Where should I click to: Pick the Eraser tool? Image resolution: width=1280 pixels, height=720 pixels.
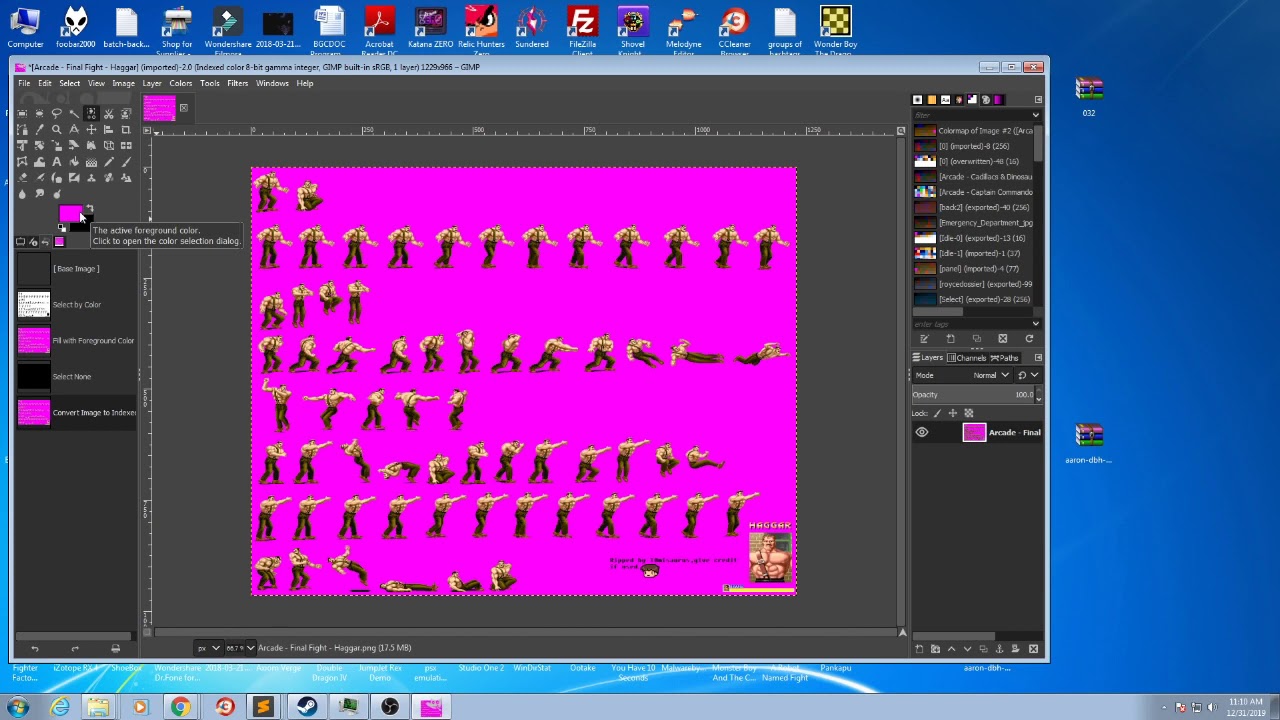[x=22, y=178]
